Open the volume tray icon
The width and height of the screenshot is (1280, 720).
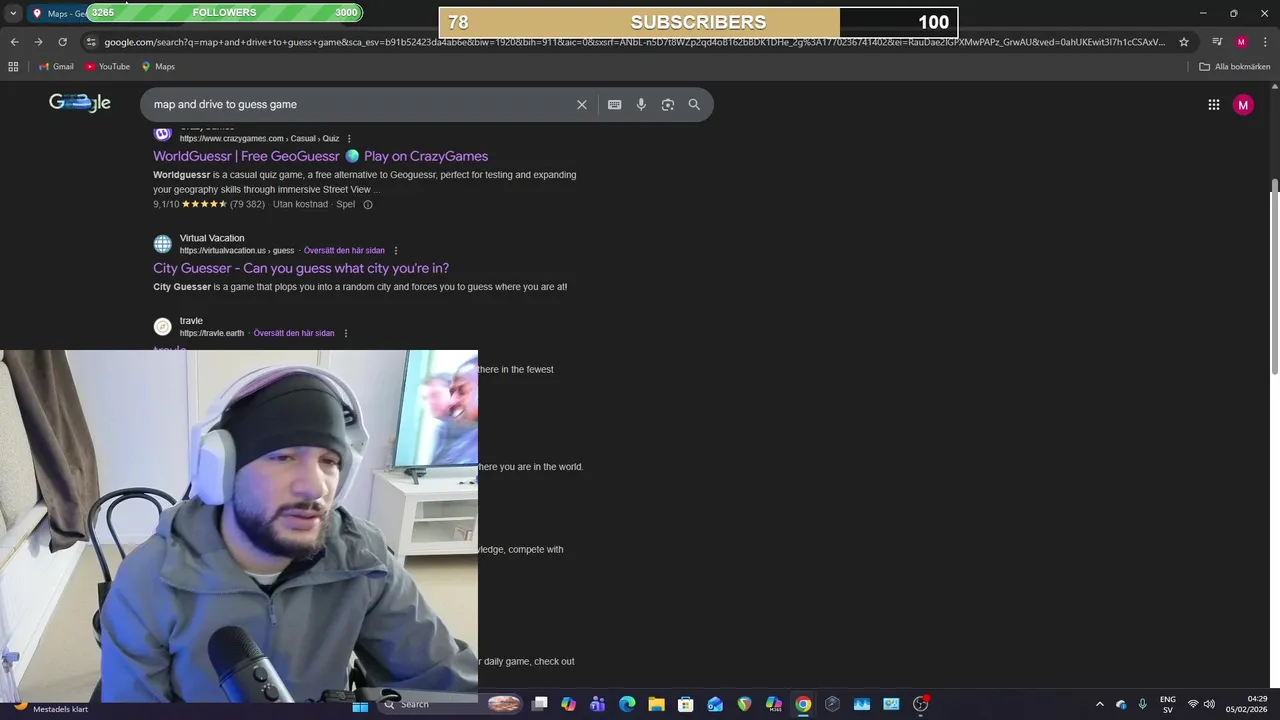pos(1209,704)
